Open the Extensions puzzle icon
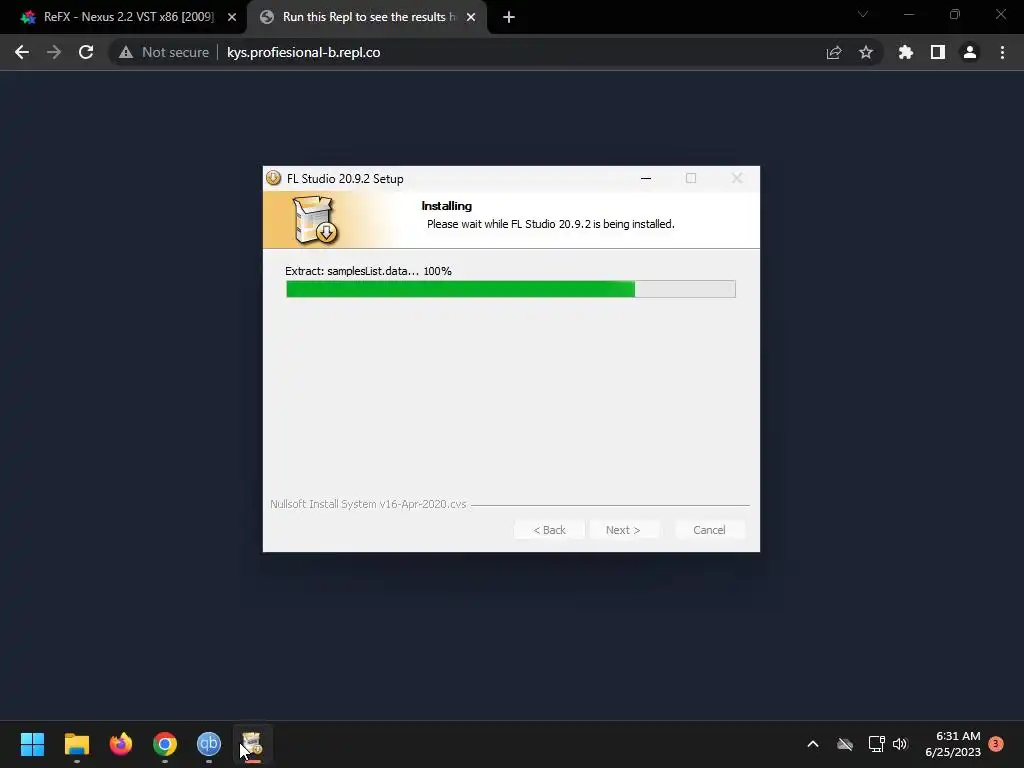1024x768 pixels. (906, 52)
